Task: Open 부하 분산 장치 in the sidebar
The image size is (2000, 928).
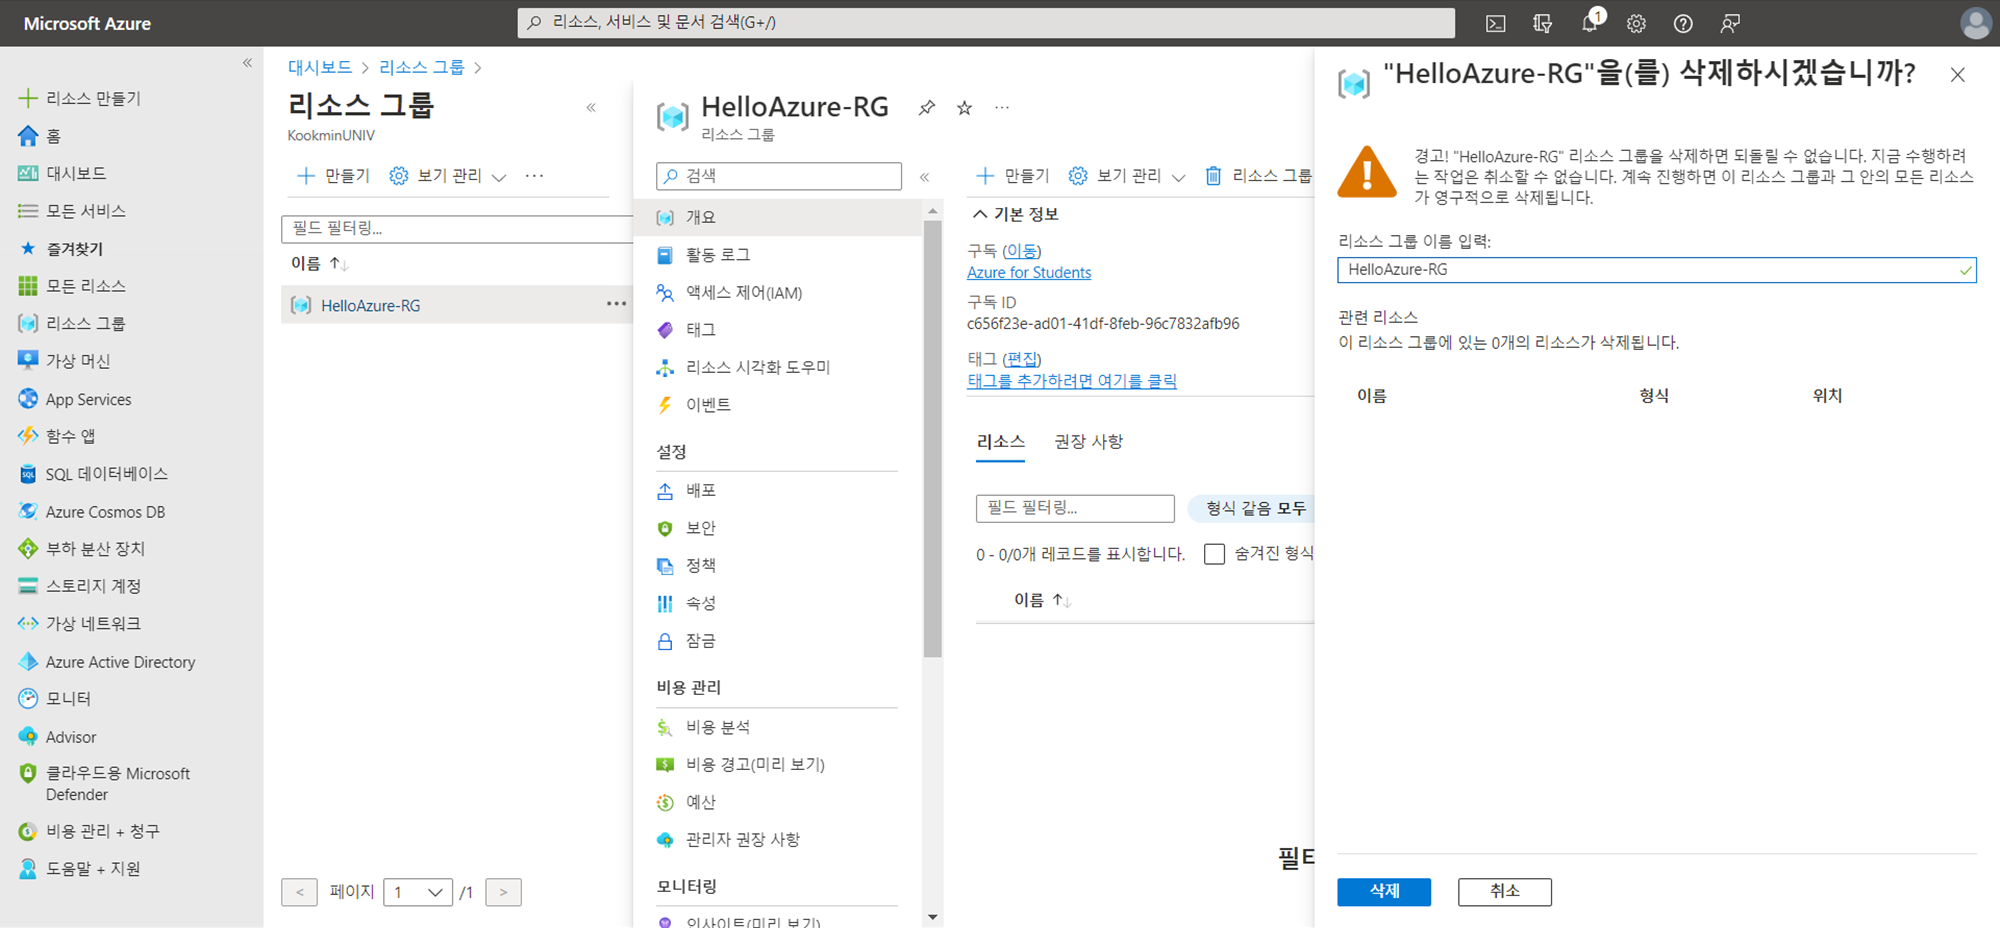Action: click(x=82, y=549)
